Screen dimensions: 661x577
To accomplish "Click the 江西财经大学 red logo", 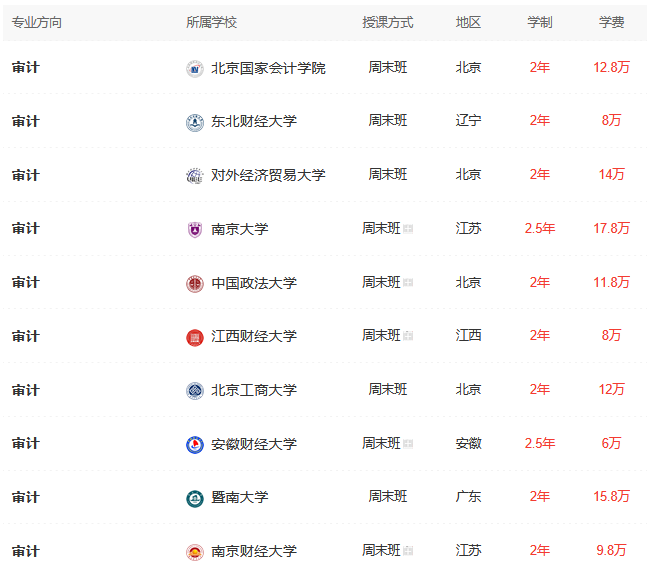I will tap(195, 338).
